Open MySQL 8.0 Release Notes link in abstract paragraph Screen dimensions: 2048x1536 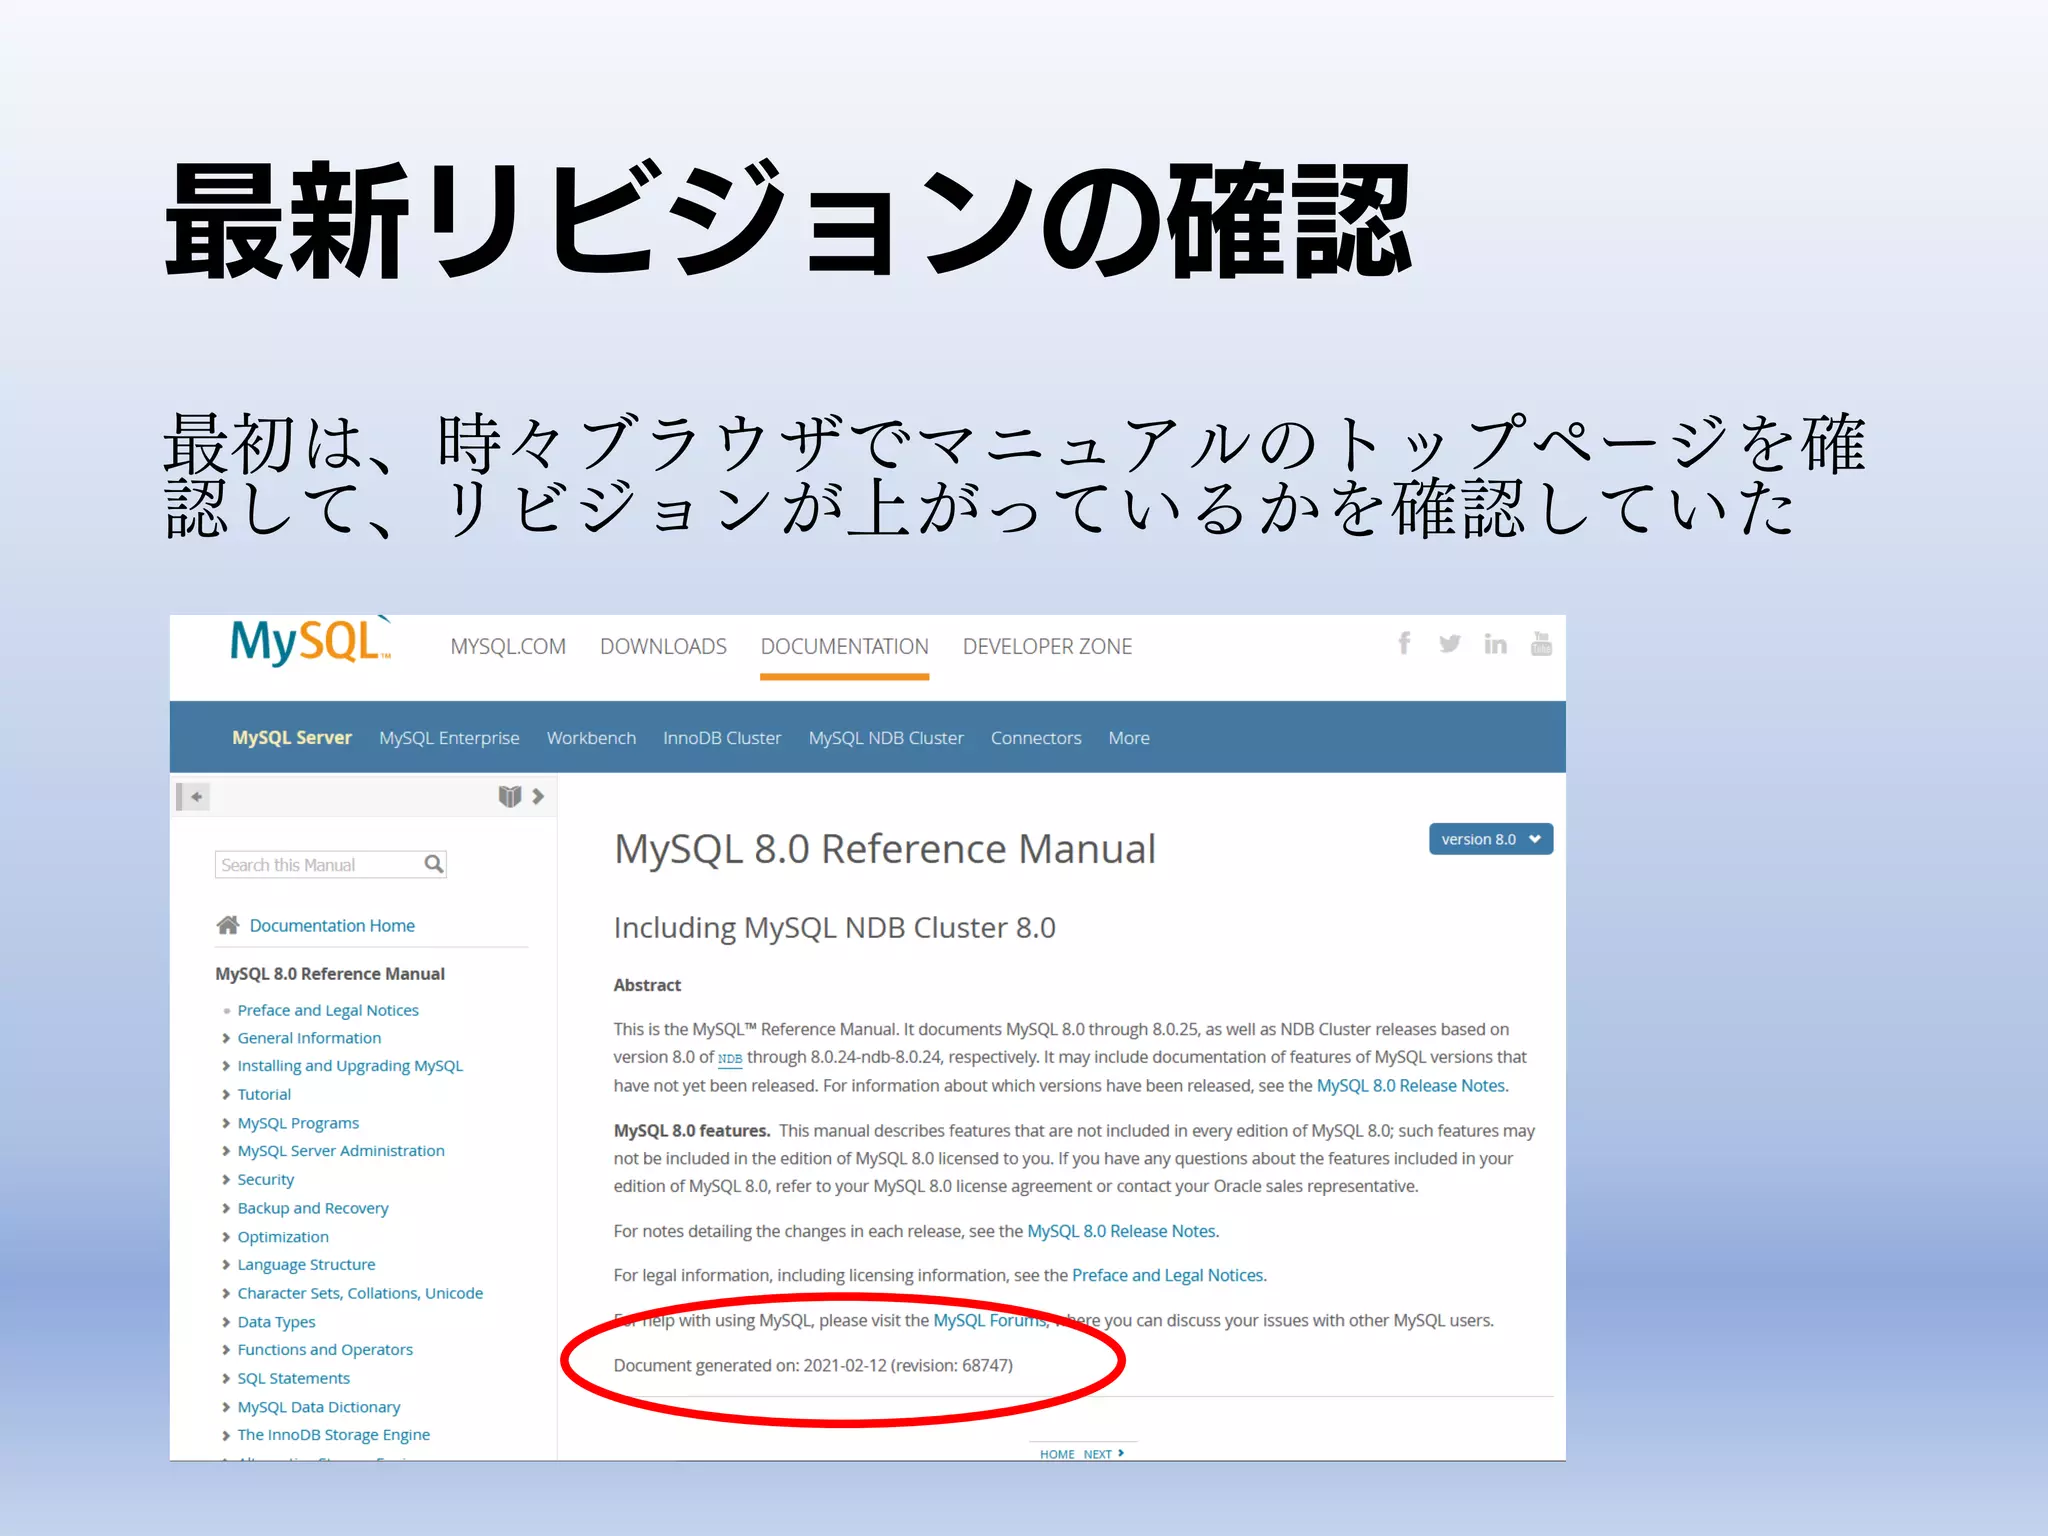click(x=1412, y=1086)
